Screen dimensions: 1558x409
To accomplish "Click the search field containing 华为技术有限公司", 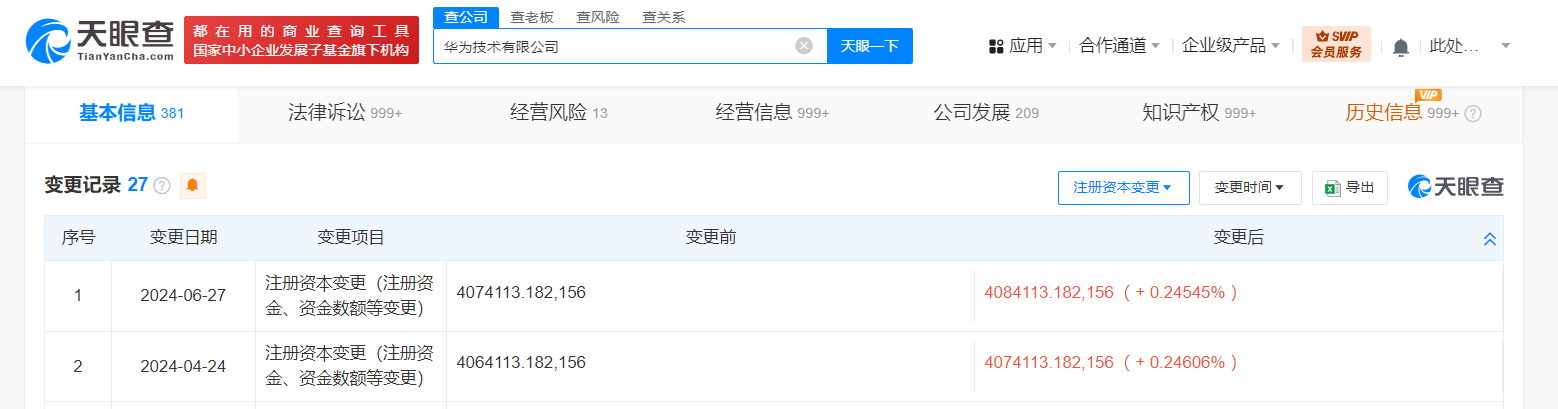I will [x=610, y=46].
